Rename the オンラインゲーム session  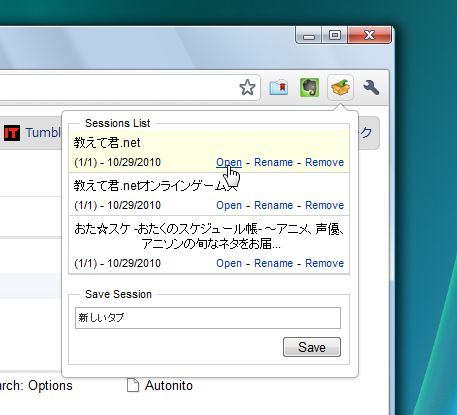click(273, 205)
